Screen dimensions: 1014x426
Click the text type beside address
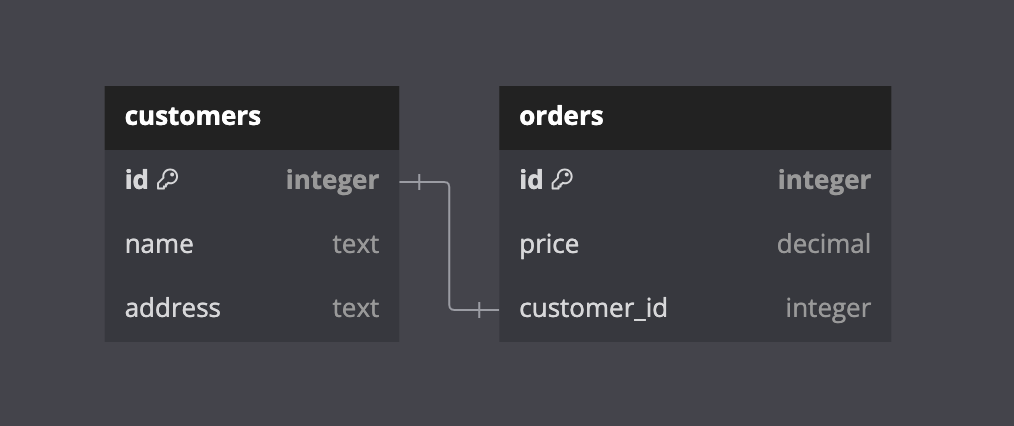coord(355,308)
